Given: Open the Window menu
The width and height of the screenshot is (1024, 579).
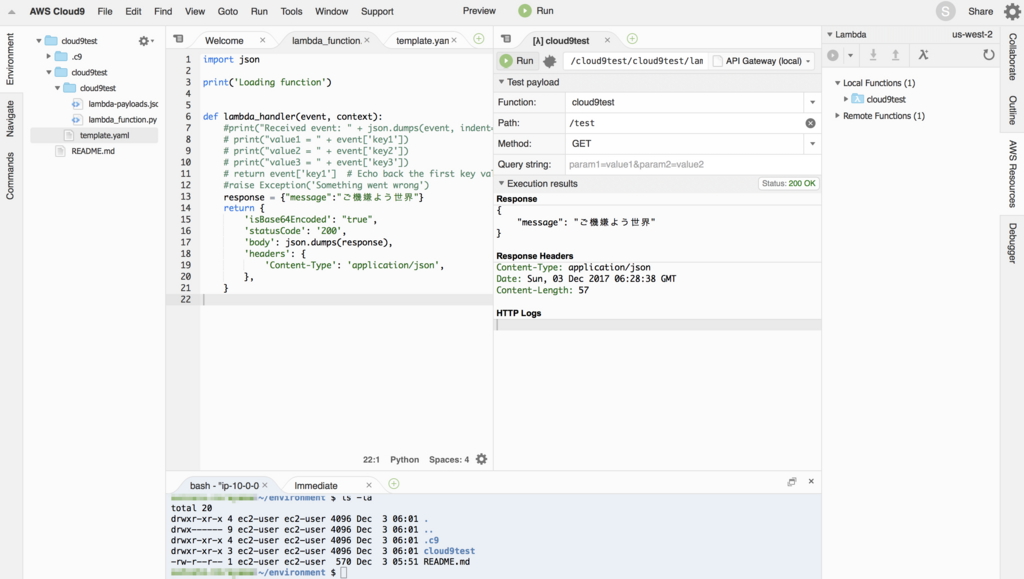Looking at the screenshot, I should tap(331, 11).
